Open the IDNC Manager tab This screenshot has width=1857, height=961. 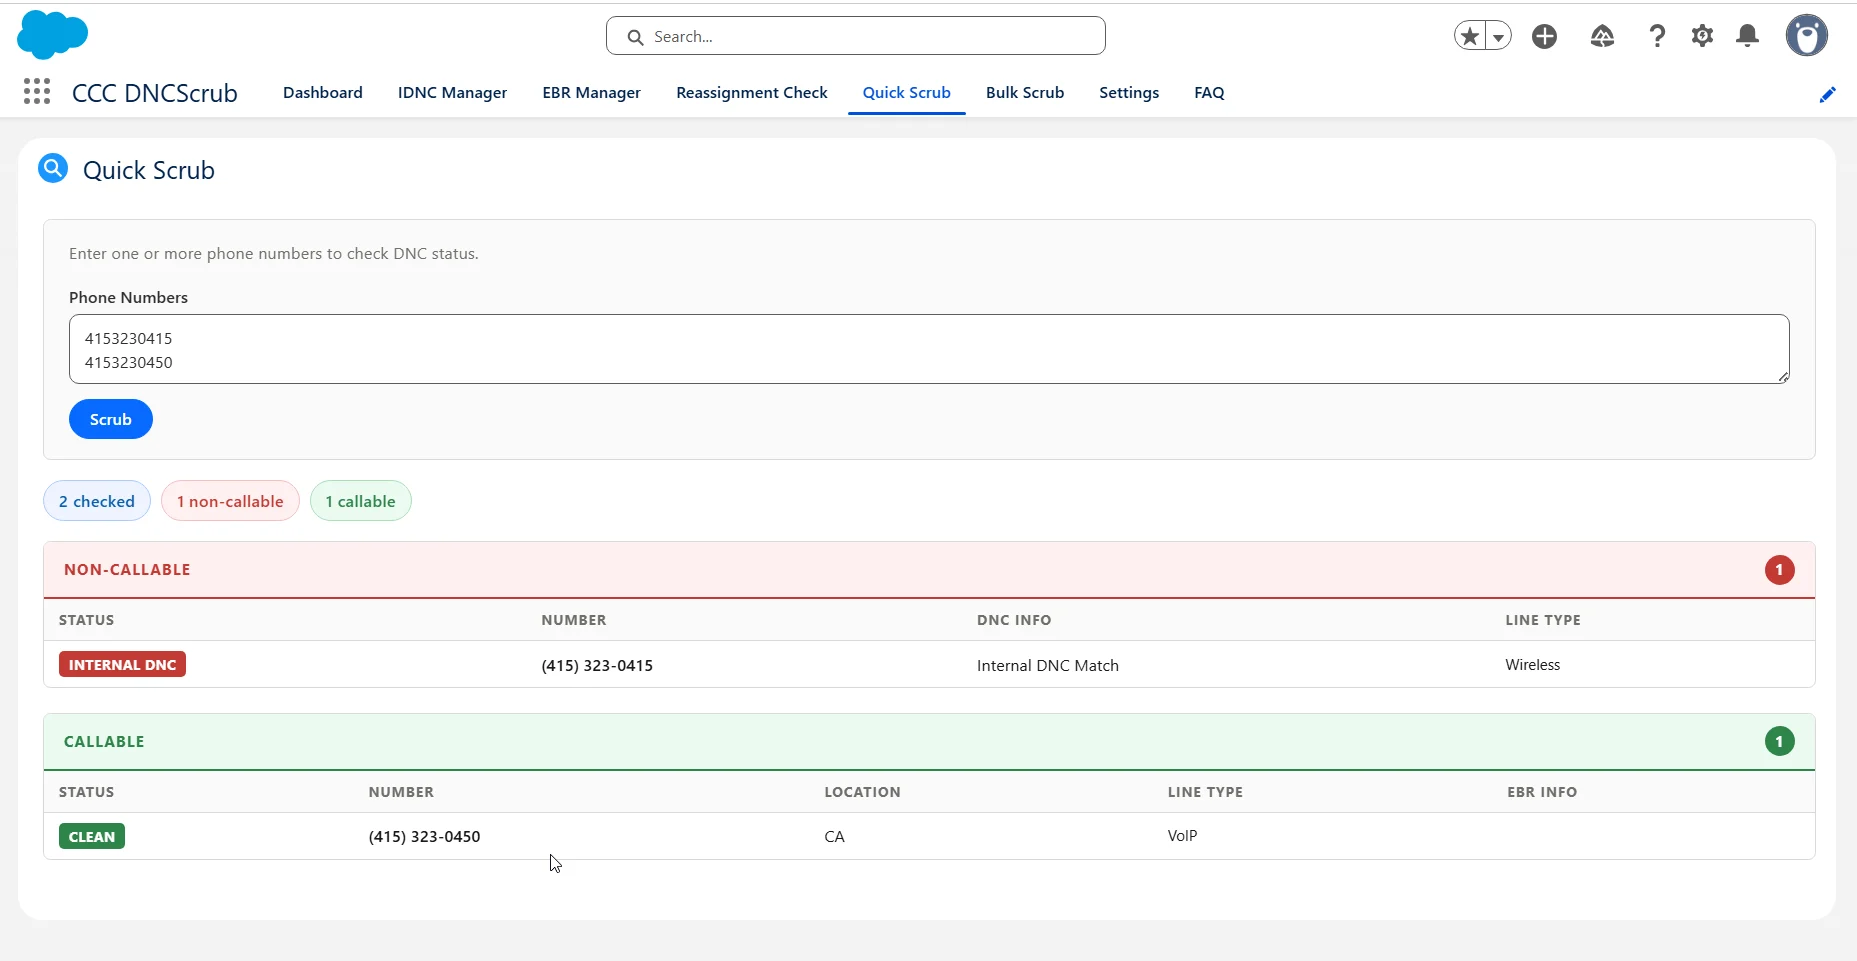452,92
